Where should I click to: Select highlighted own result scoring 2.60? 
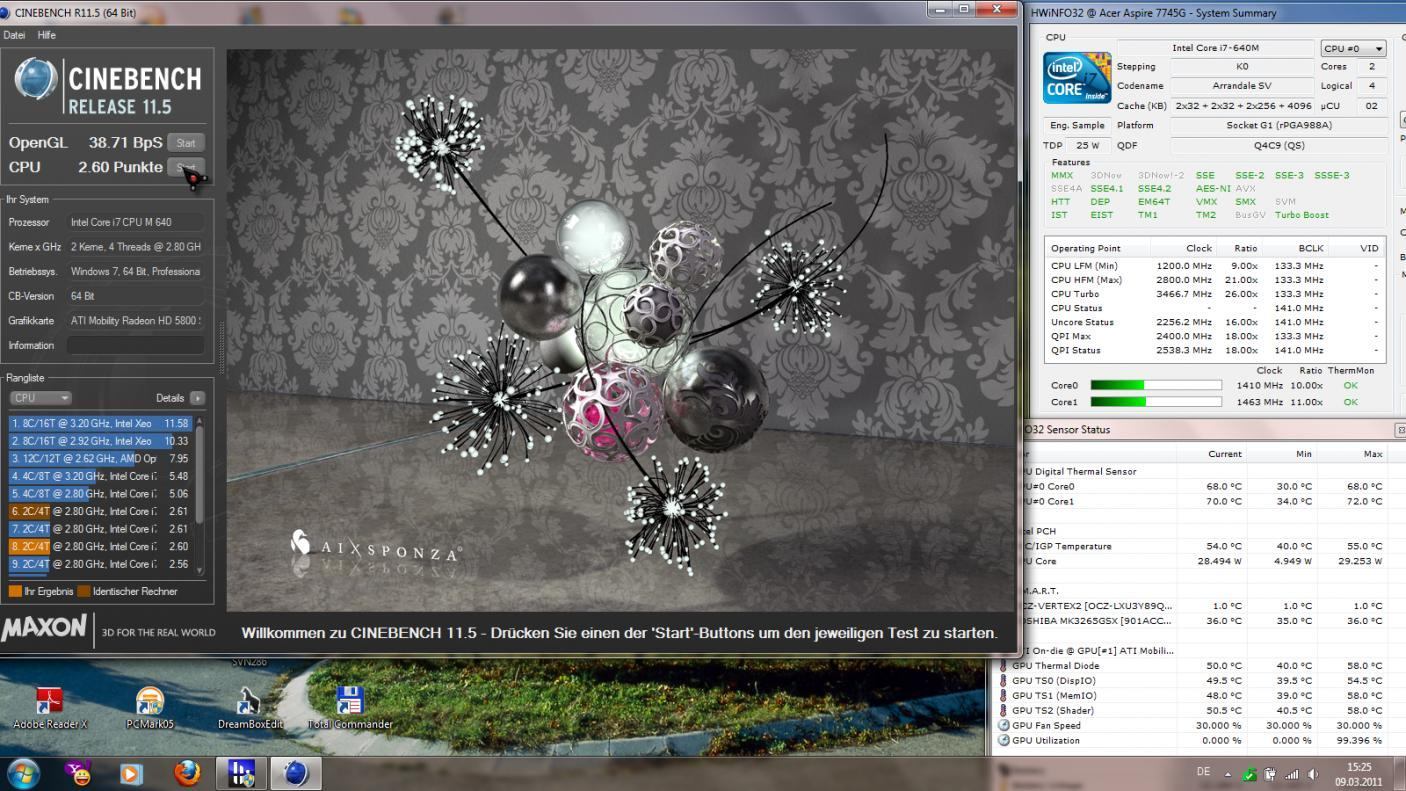coord(100,547)
